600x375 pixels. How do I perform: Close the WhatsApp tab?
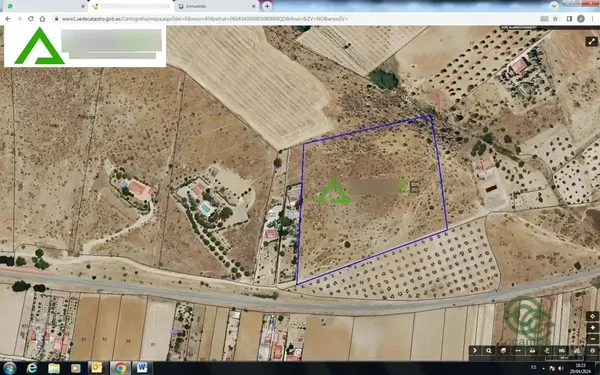pos(83,6)
